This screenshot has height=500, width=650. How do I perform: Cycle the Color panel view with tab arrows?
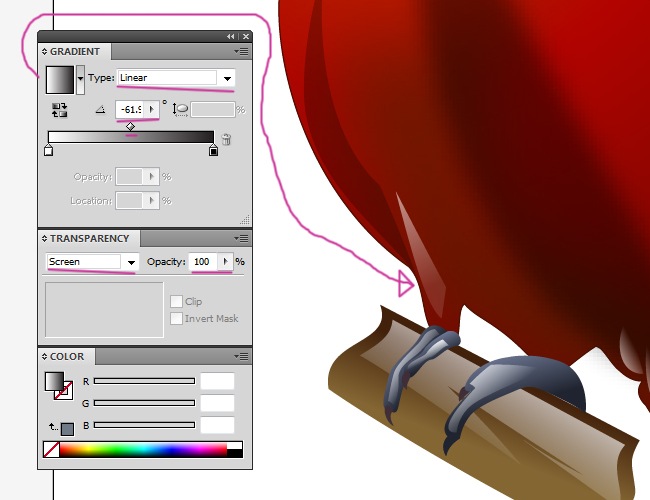click(44, 357)
